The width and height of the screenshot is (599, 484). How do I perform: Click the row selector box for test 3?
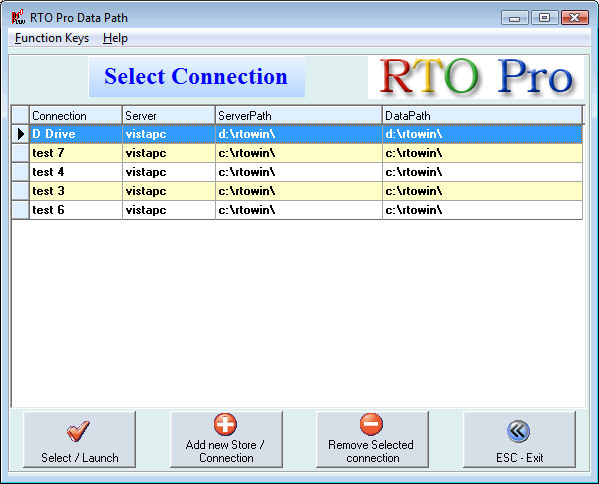pyautogui.click(x=21, y=191)
